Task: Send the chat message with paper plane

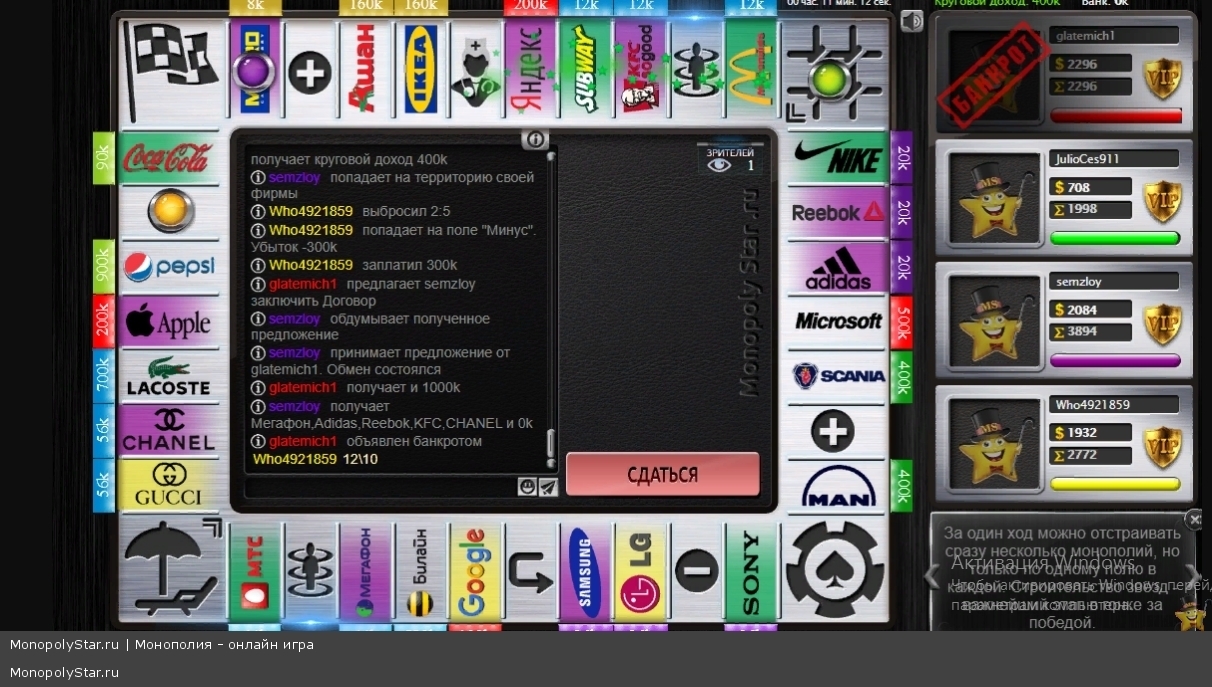Action: pyautogui.click(x=548, y=487)
